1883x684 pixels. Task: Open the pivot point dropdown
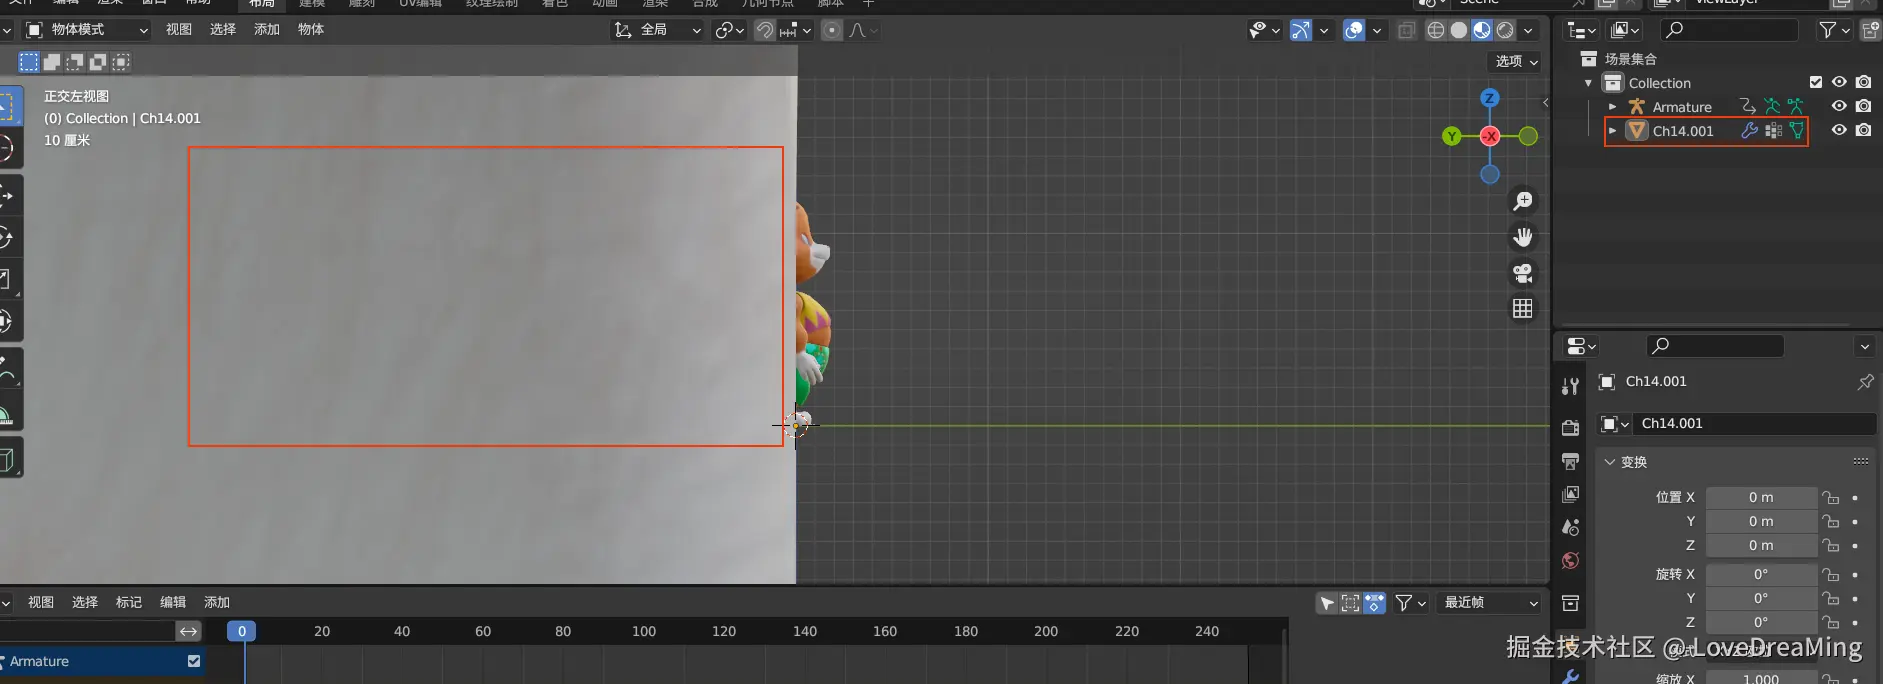click(729, 30)
